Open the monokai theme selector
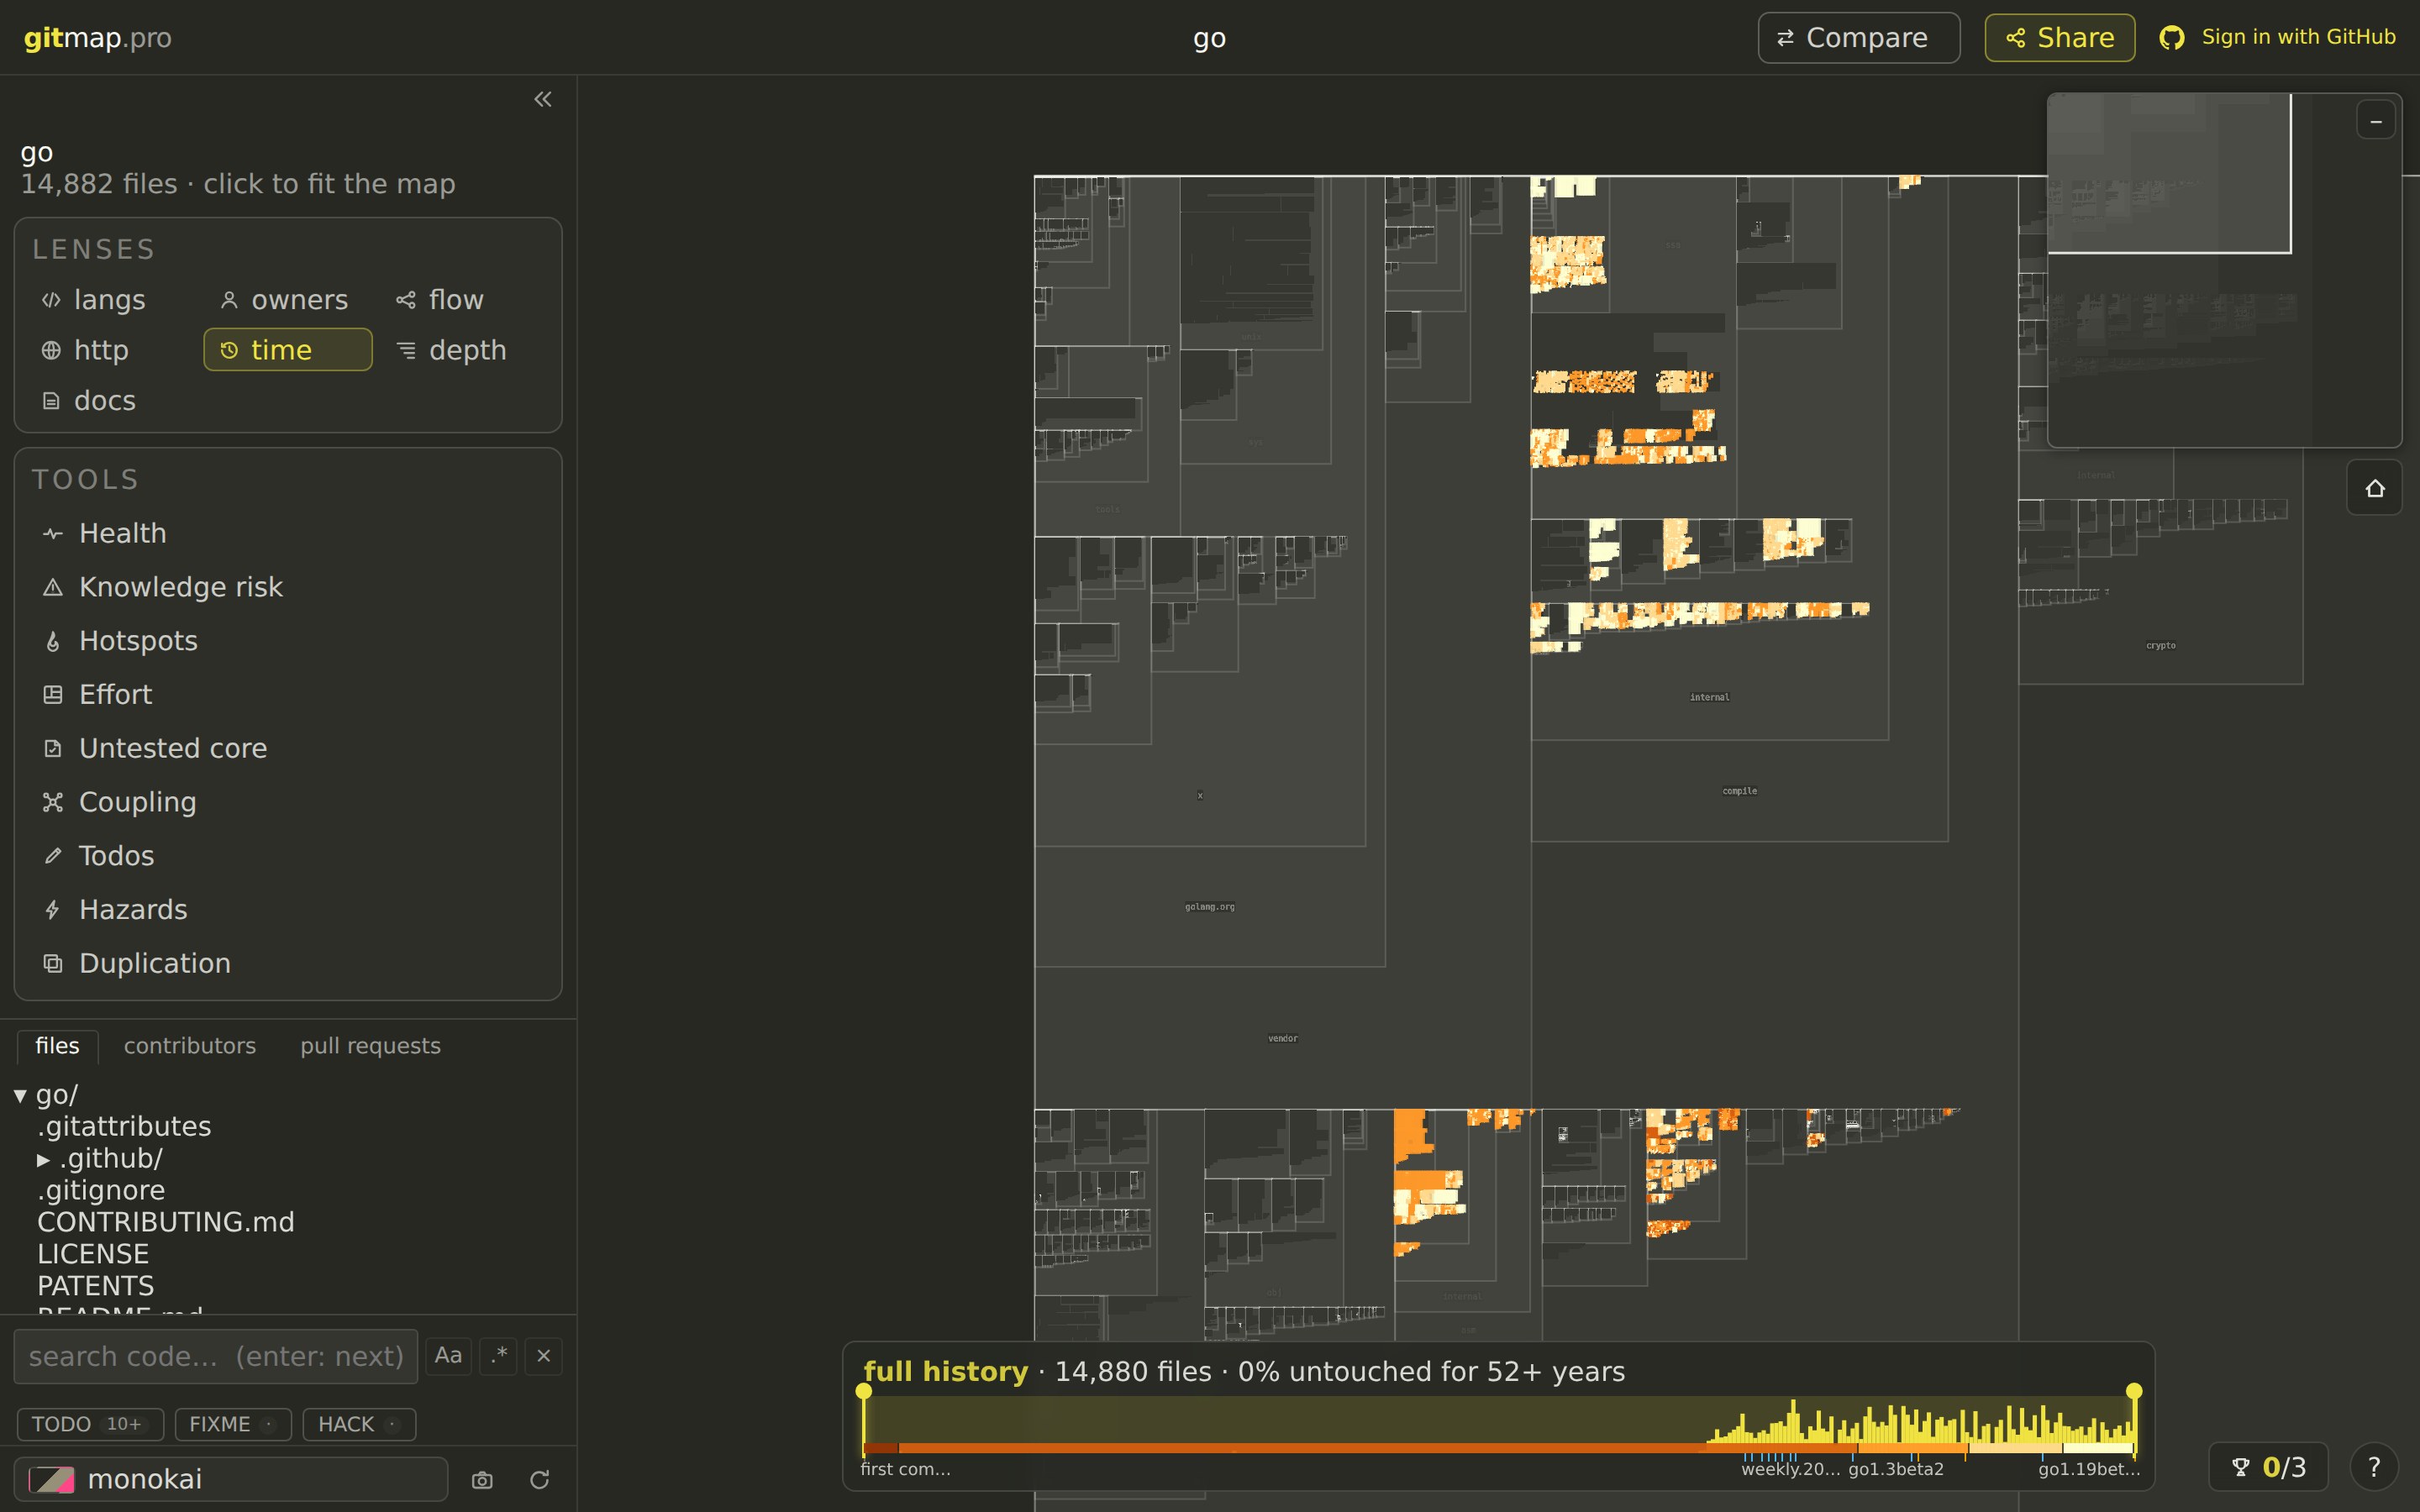Viewport: 2420px width, 1512px height. tap(231, 1480)
